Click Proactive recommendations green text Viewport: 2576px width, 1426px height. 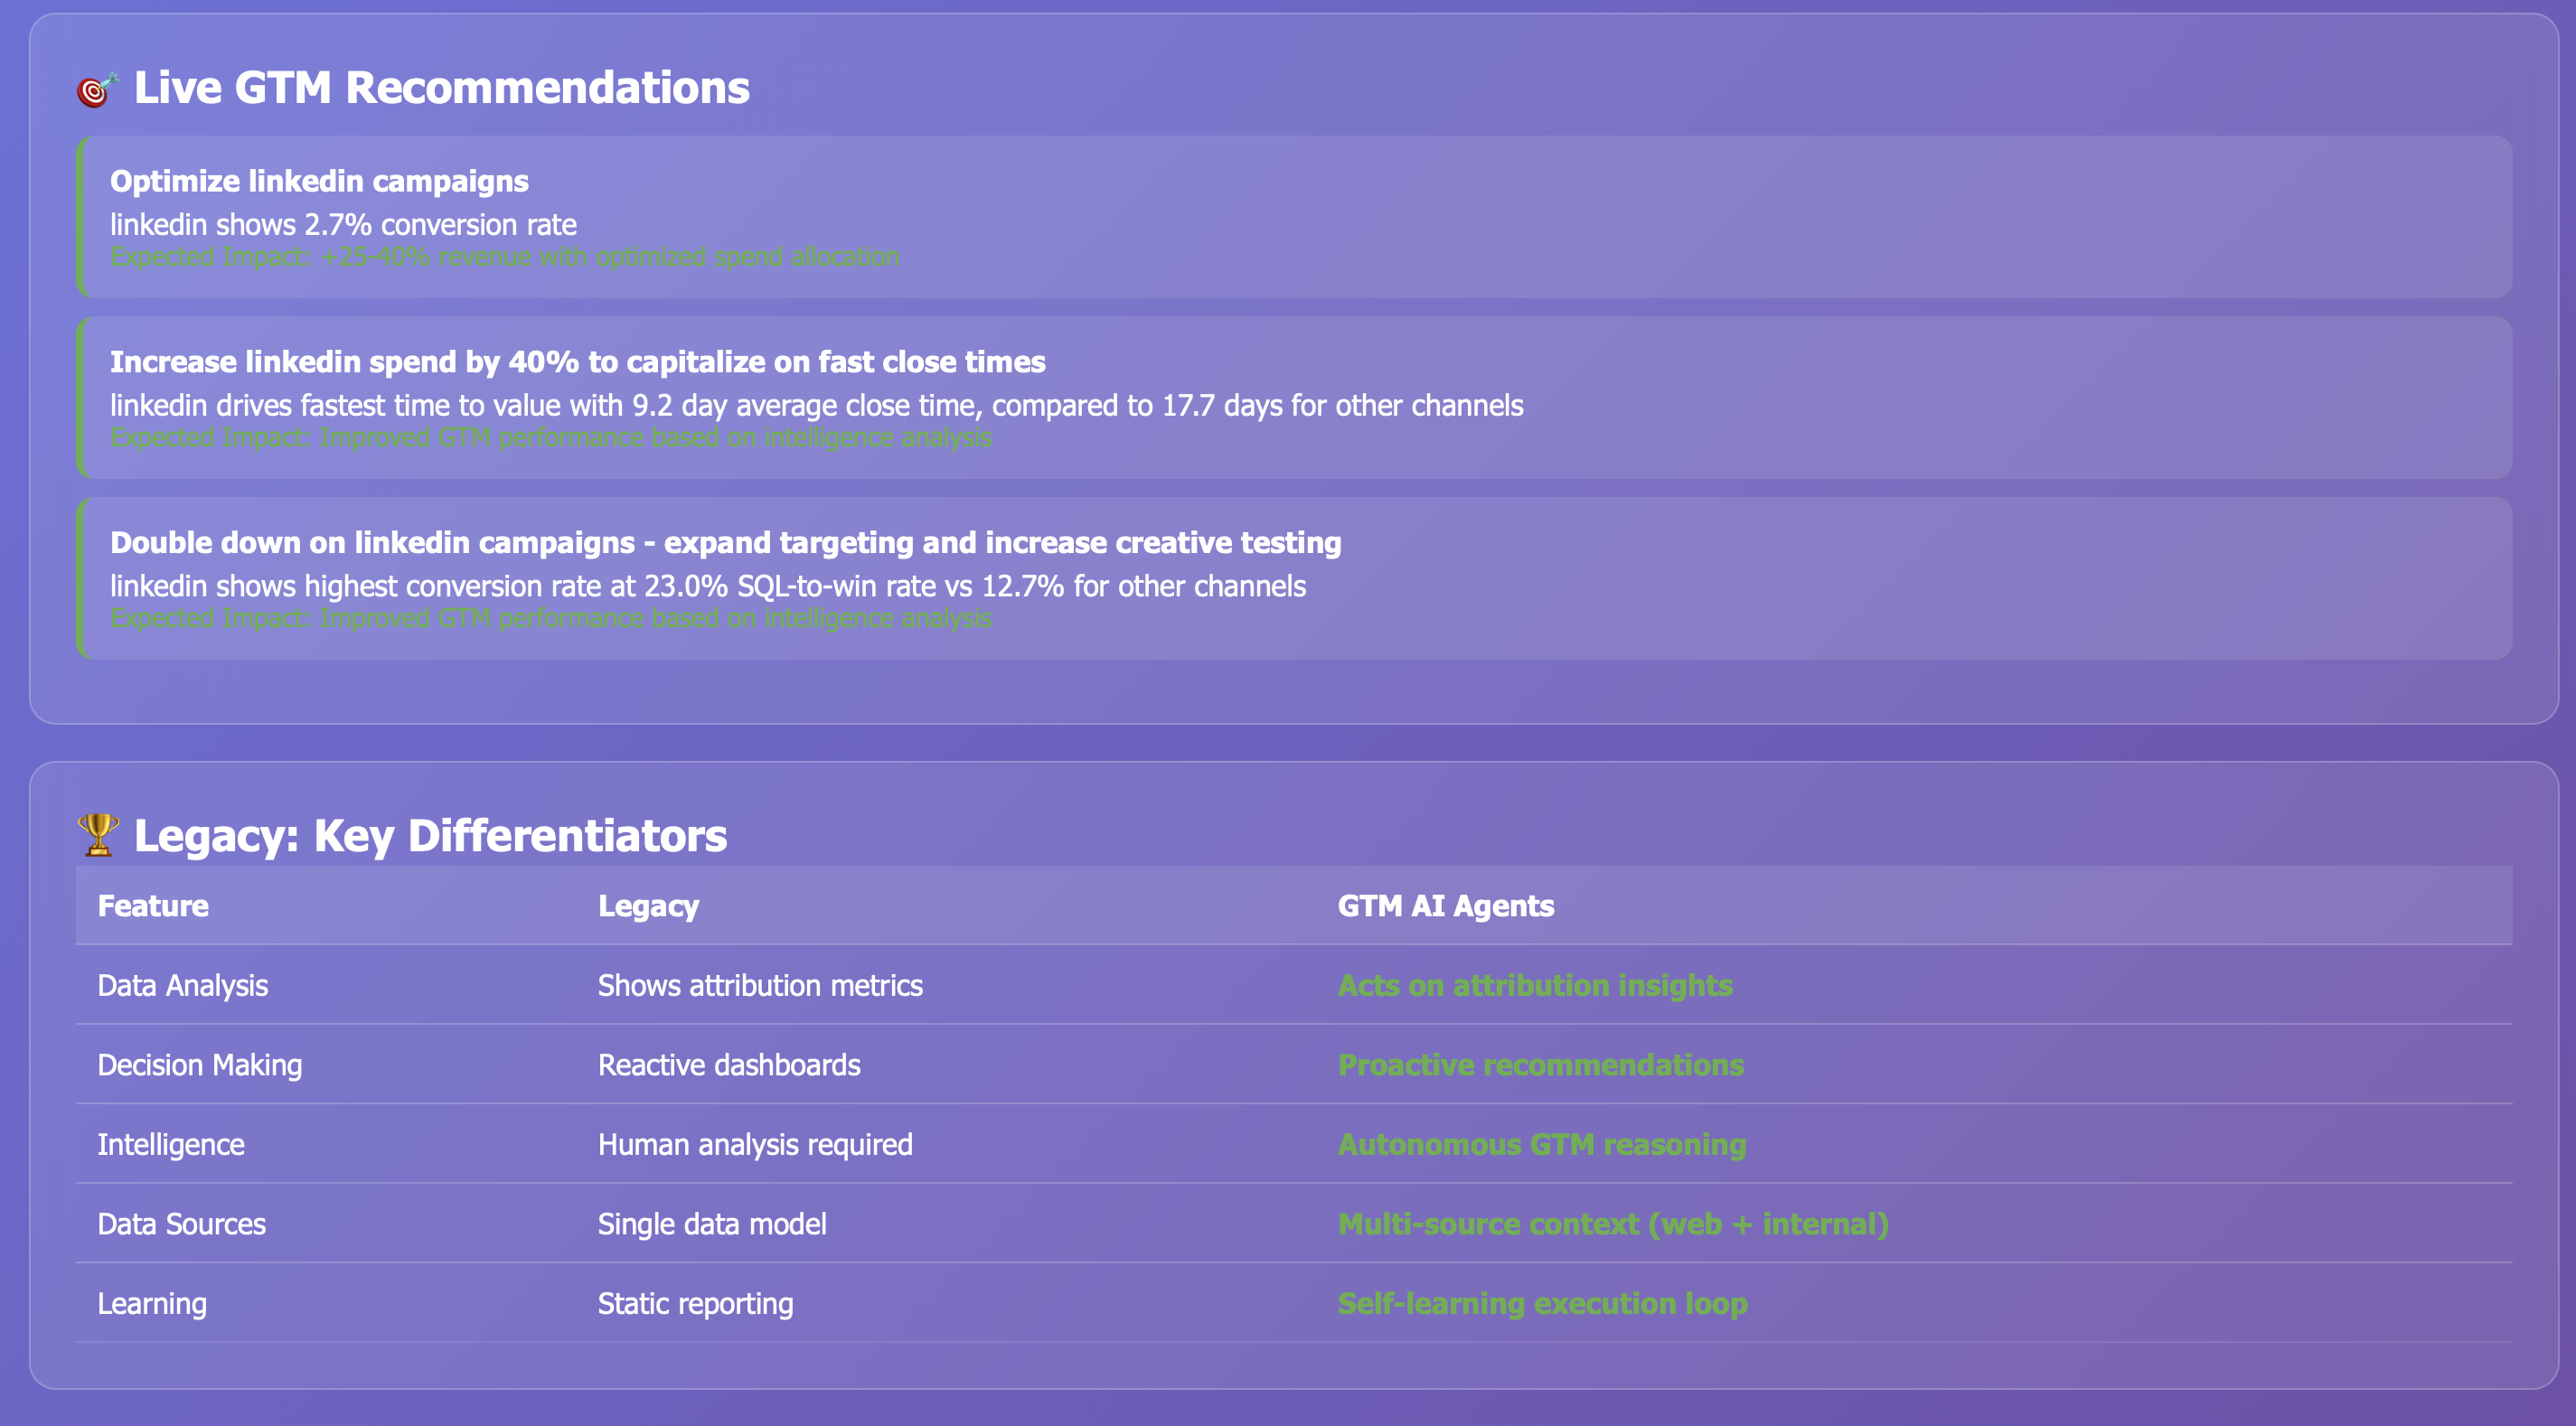click(1540, 1065)
